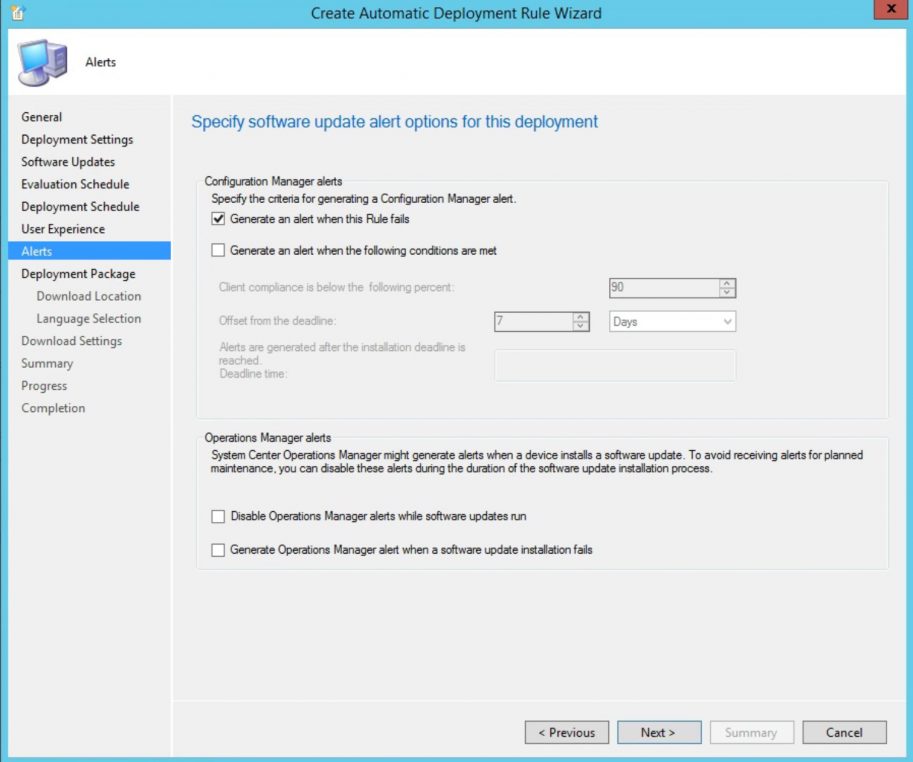Screen dimensions: 913x762
Task: Click the Previous button
Action: 567,732
